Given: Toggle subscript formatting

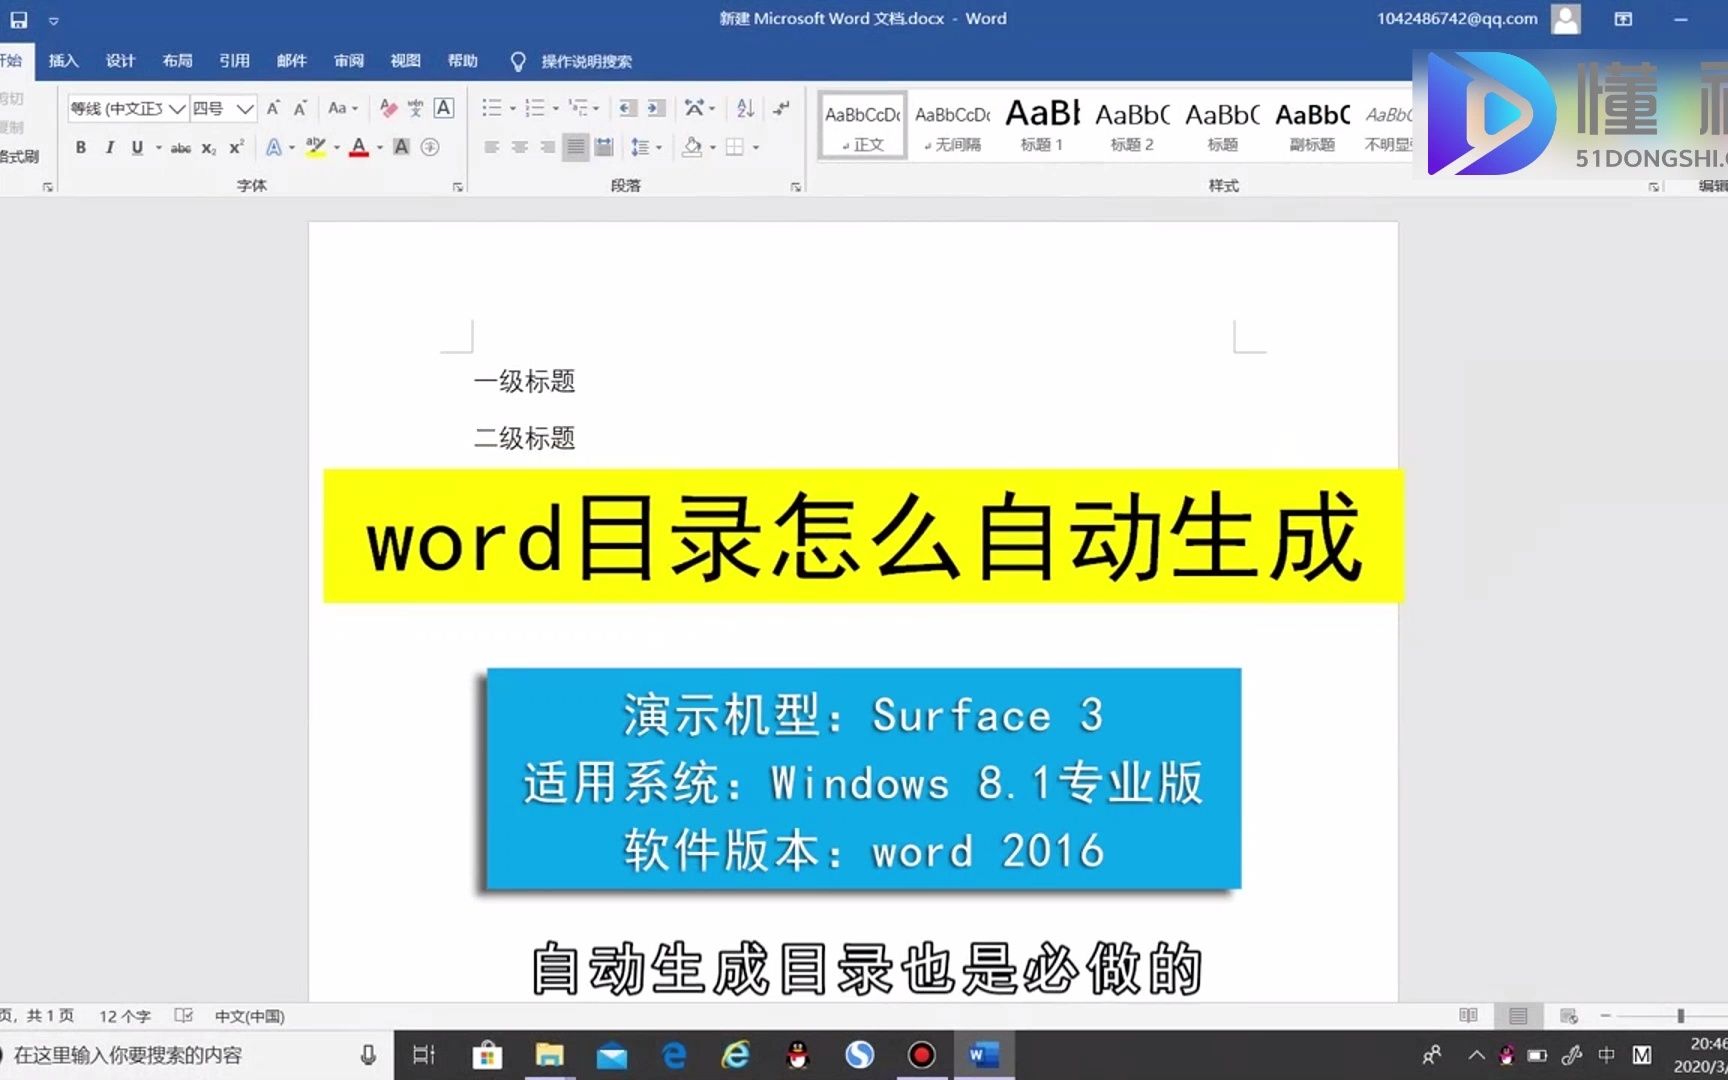Looking at the screenshot, I should tap(208, 147).
